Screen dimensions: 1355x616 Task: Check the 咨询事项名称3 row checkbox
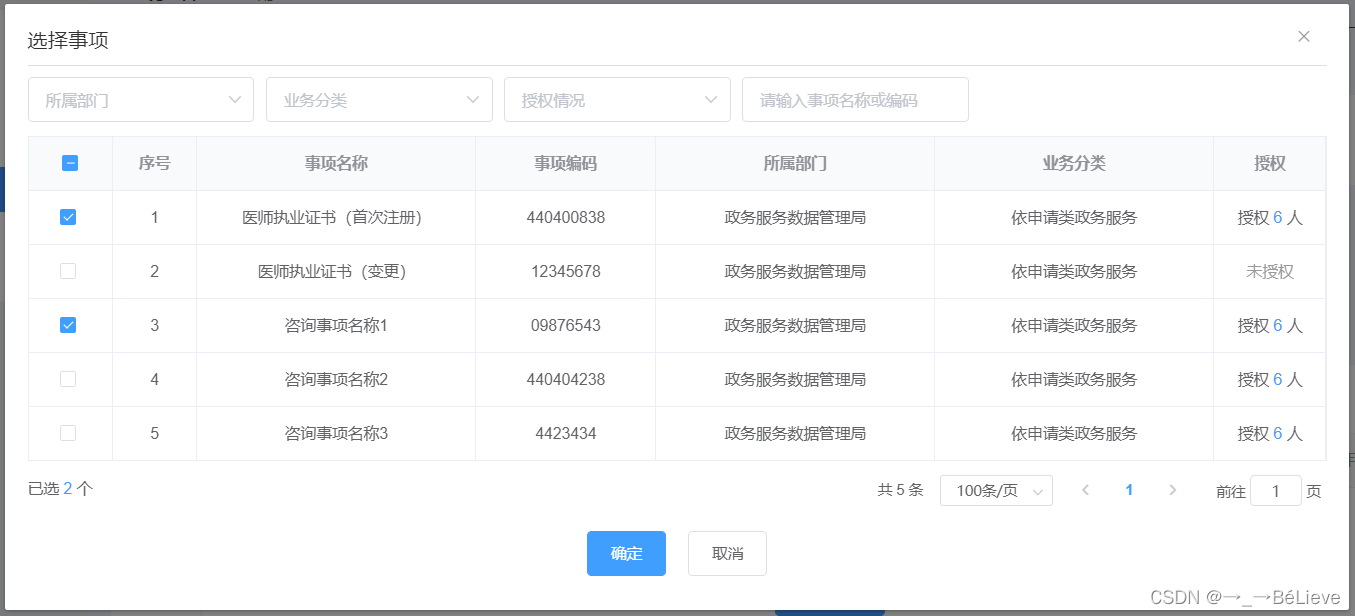(x=70, y=433)
